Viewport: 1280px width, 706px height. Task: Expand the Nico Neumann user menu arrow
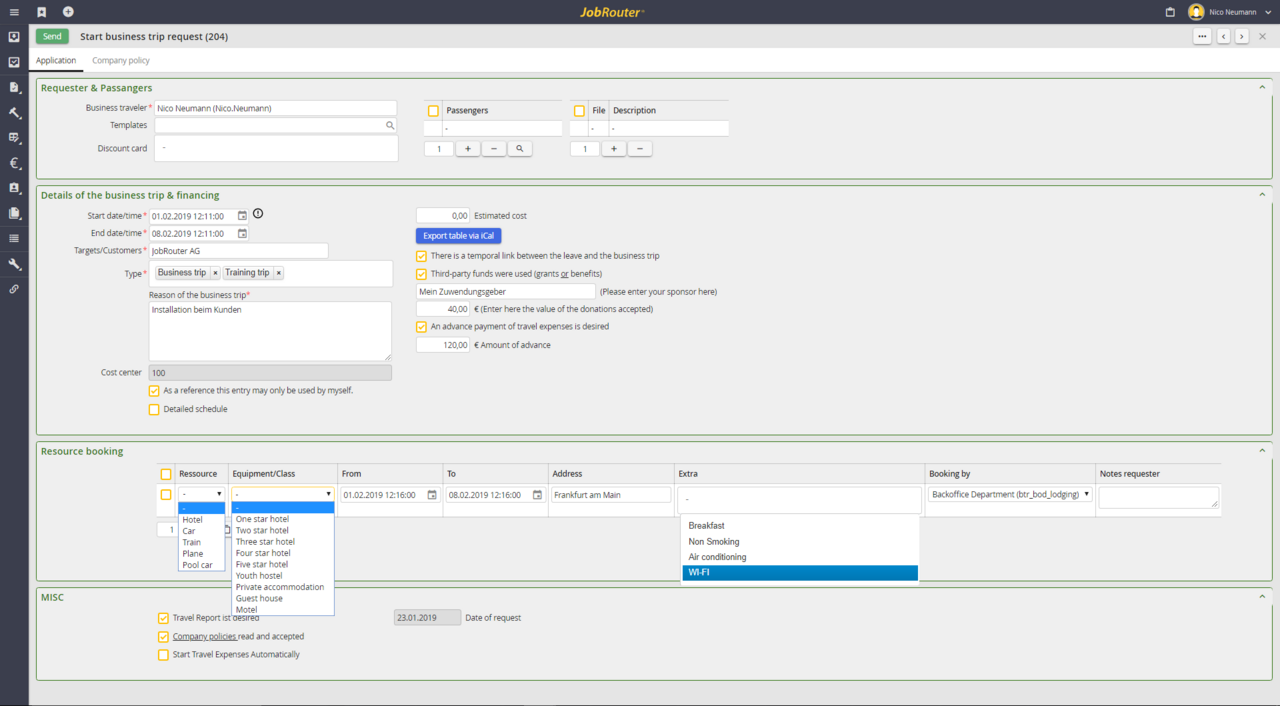click(x=1268, y=12)
